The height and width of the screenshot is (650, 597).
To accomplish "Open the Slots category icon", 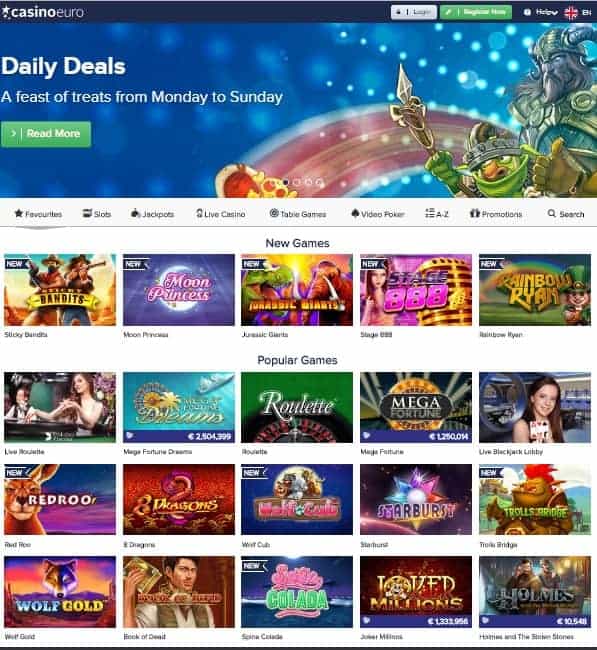I will 87,213.
